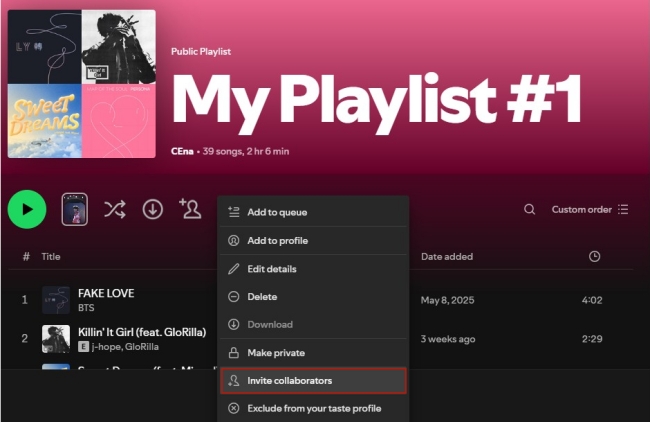Screen dimensions: 650x422
Task: Open GloRilla artist link
Action: coord(142,347)
